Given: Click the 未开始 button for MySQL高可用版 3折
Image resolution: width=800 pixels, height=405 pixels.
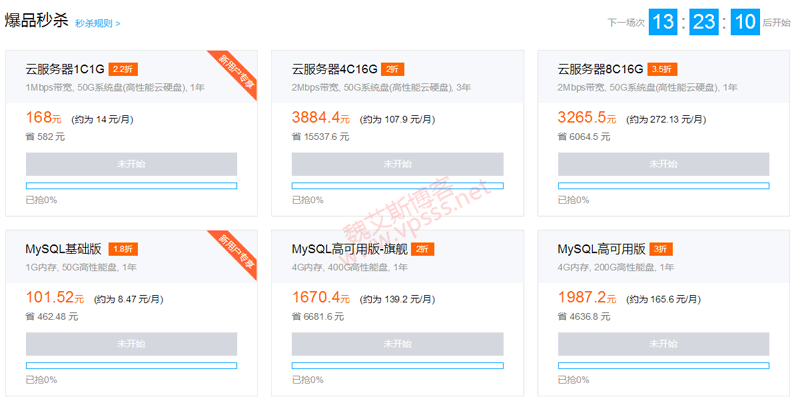Looking at the screenshot, I should 663,343.
